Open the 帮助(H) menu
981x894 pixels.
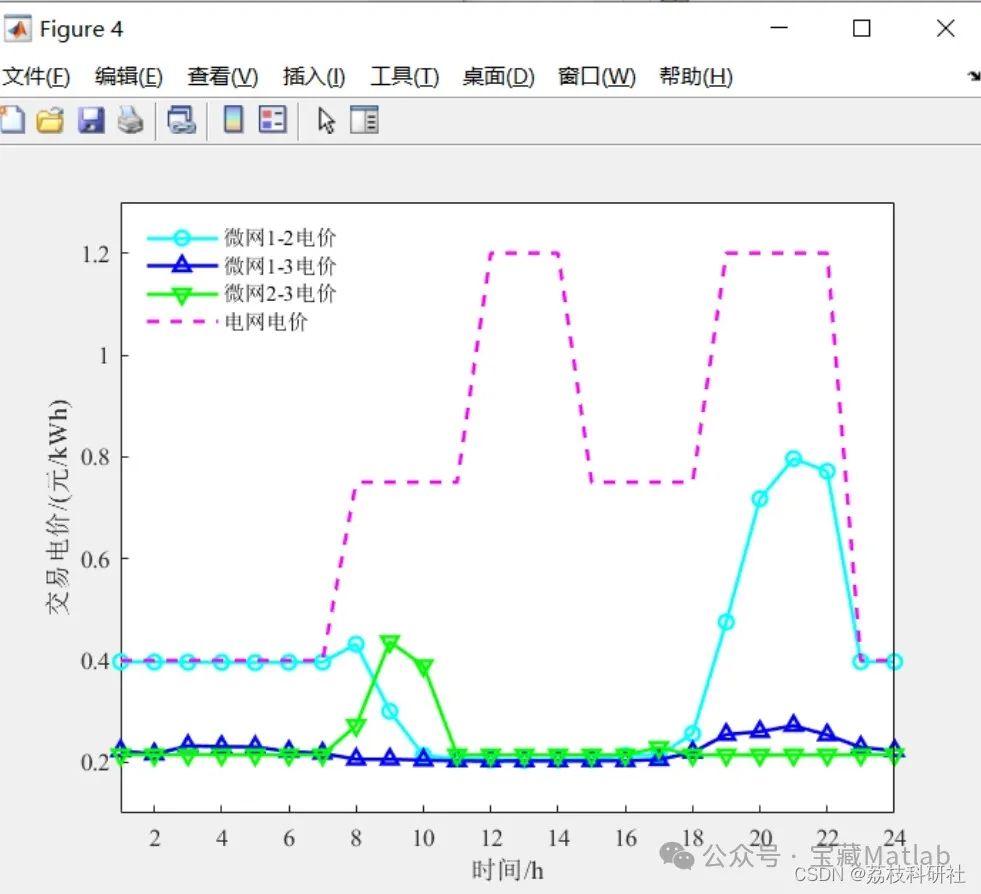pyautogui.click(x=694, y=75)
